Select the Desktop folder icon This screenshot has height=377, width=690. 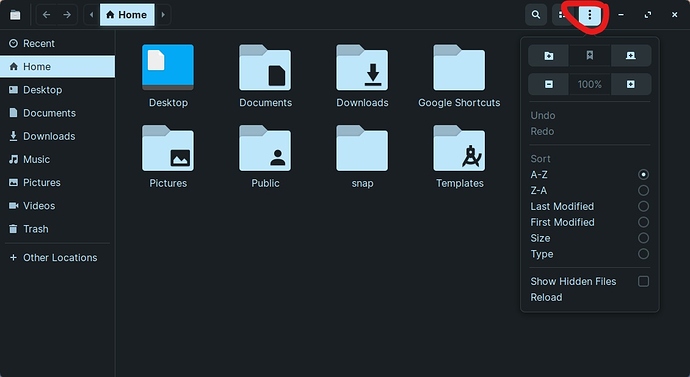[168, 67]
